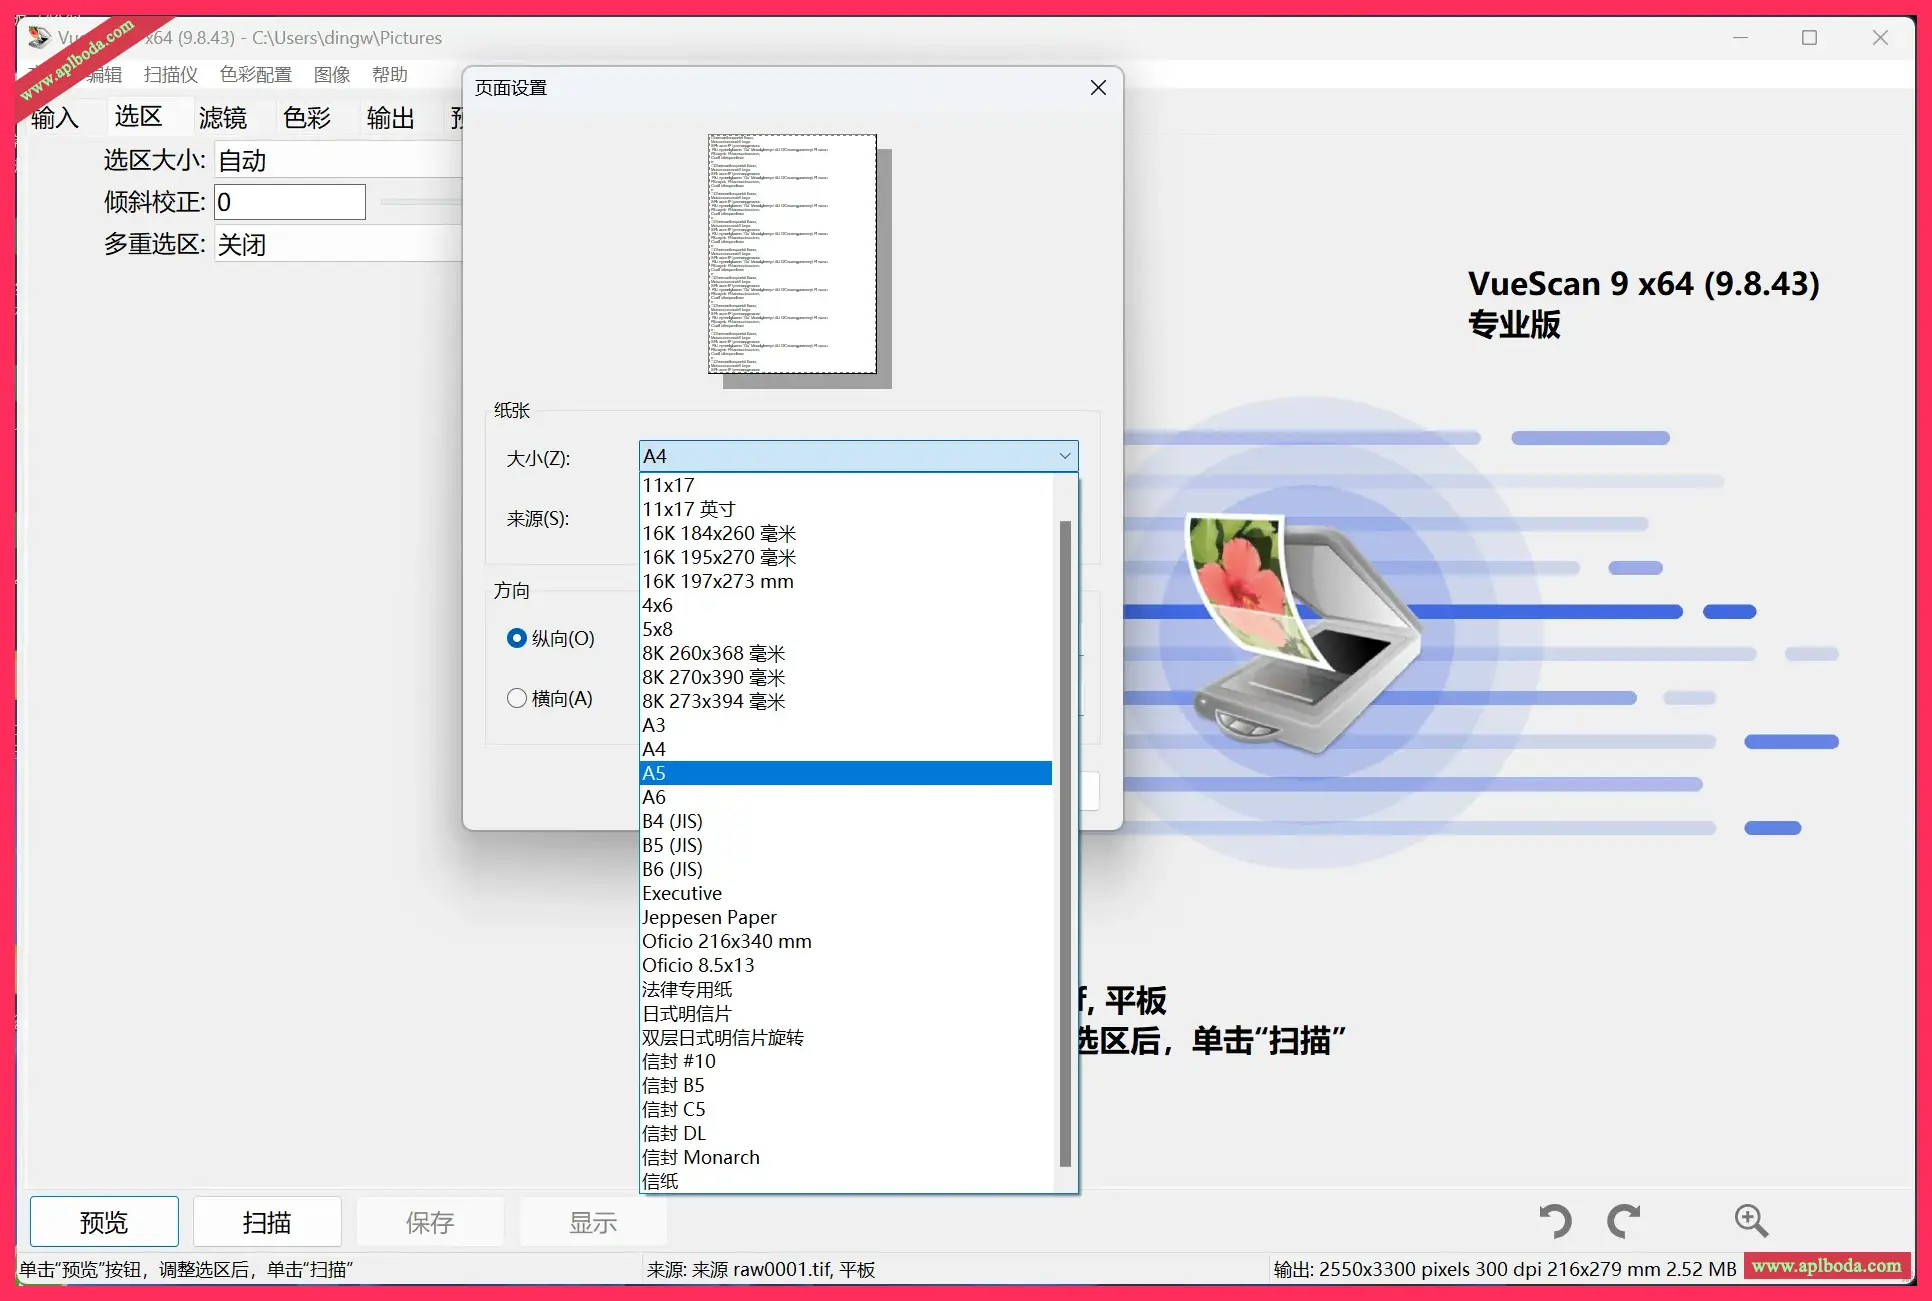Viewport: 1932px width, 1301px height.
Task: Open the 色彩配置 menu
Action: click(x=256, y=75)
